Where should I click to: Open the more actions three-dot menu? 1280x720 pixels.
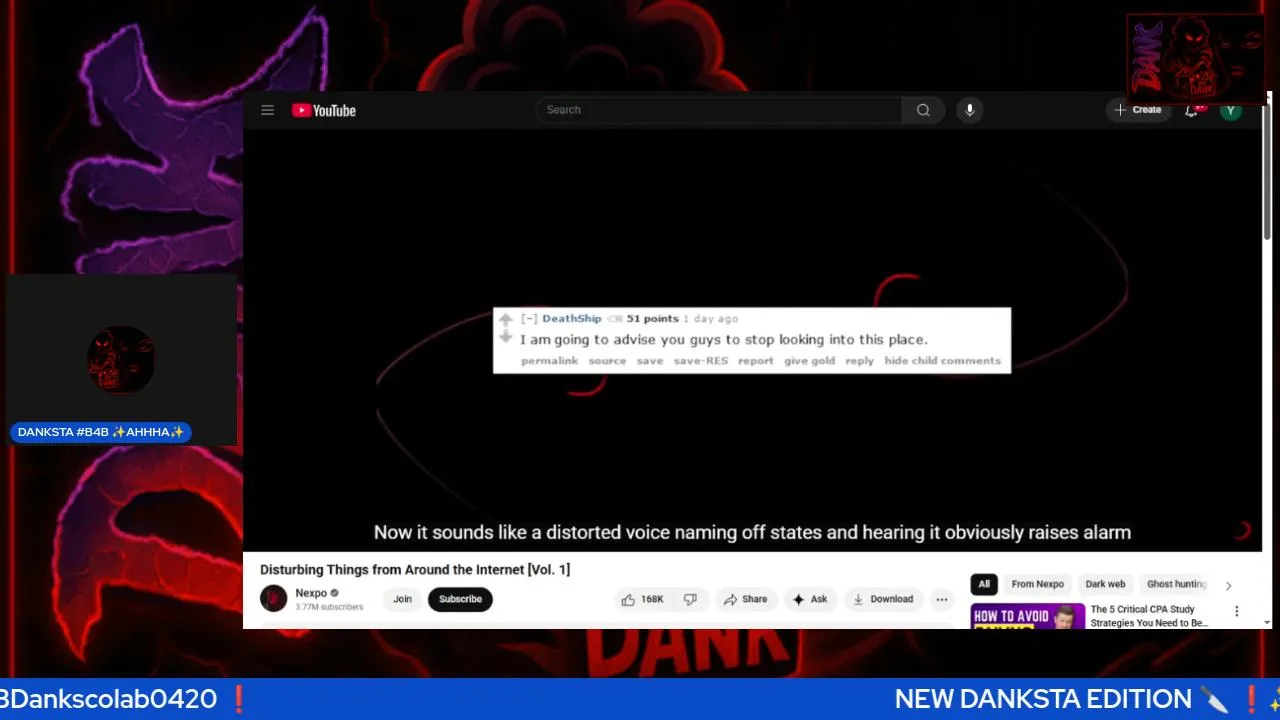tap(942, 599)
